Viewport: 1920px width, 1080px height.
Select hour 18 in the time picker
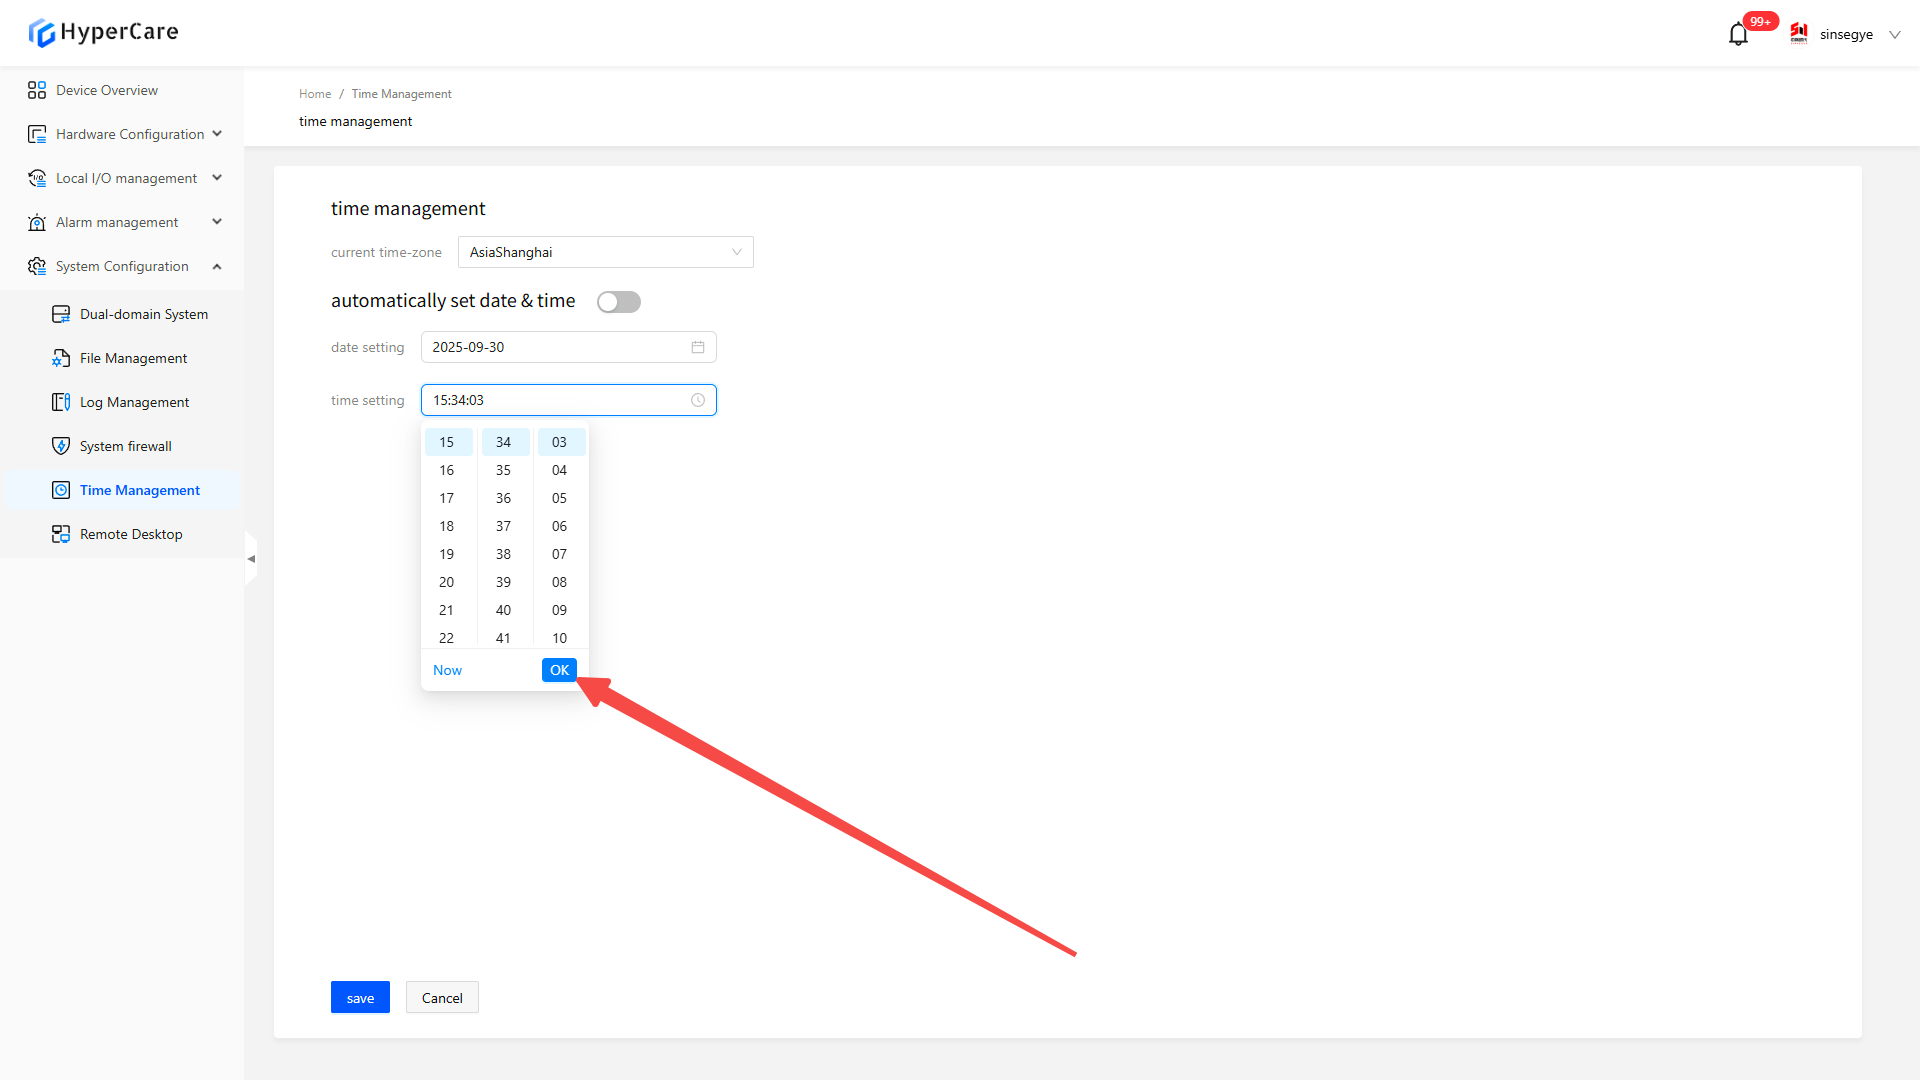pos(447,526)
